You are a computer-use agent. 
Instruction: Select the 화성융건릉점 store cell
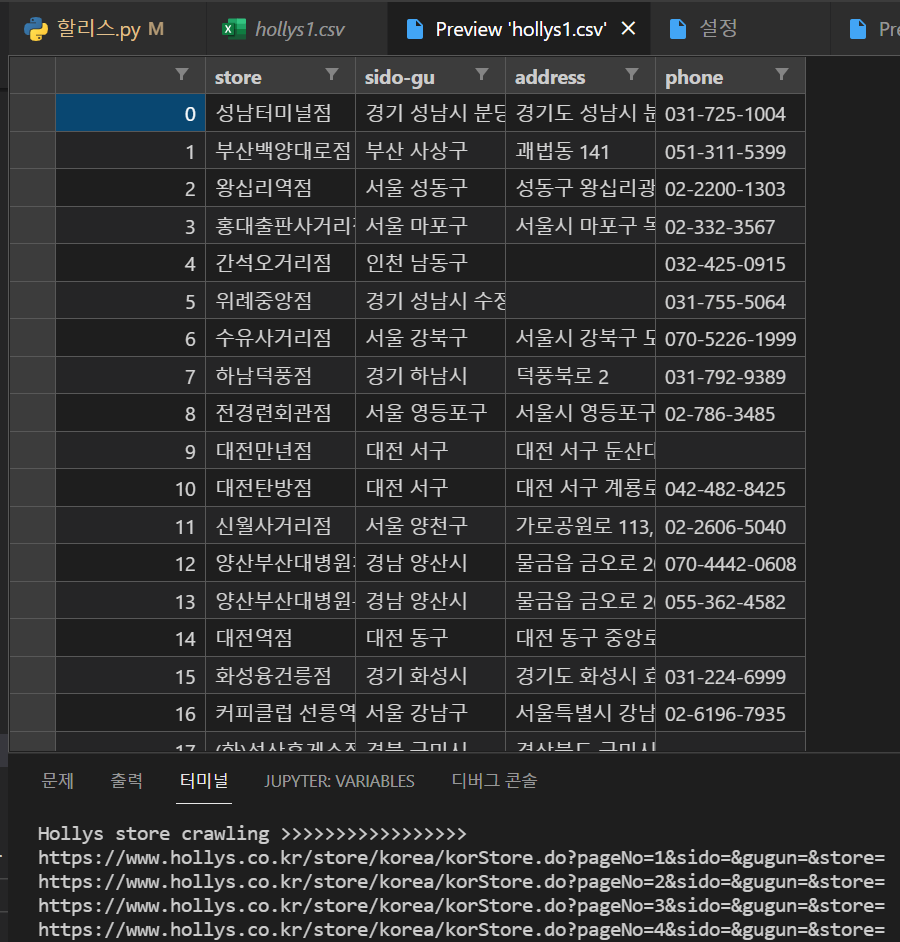click(281, 675)
